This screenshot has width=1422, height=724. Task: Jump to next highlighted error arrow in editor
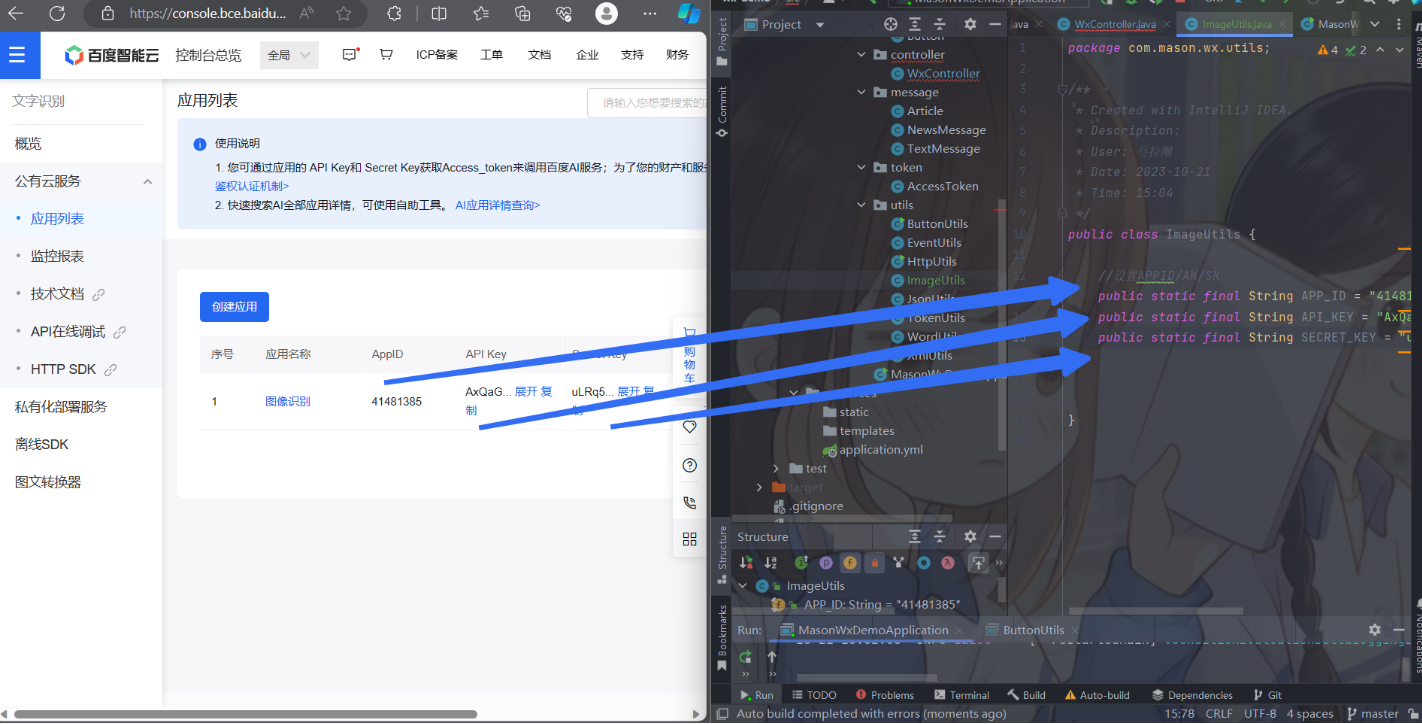[1400, 49]
